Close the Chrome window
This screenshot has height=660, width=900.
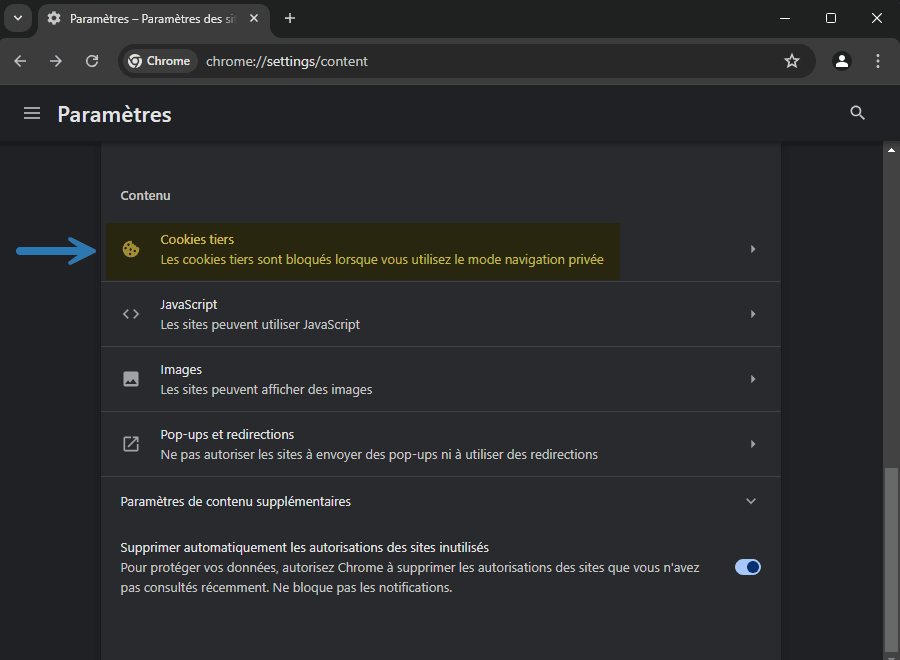876,18
